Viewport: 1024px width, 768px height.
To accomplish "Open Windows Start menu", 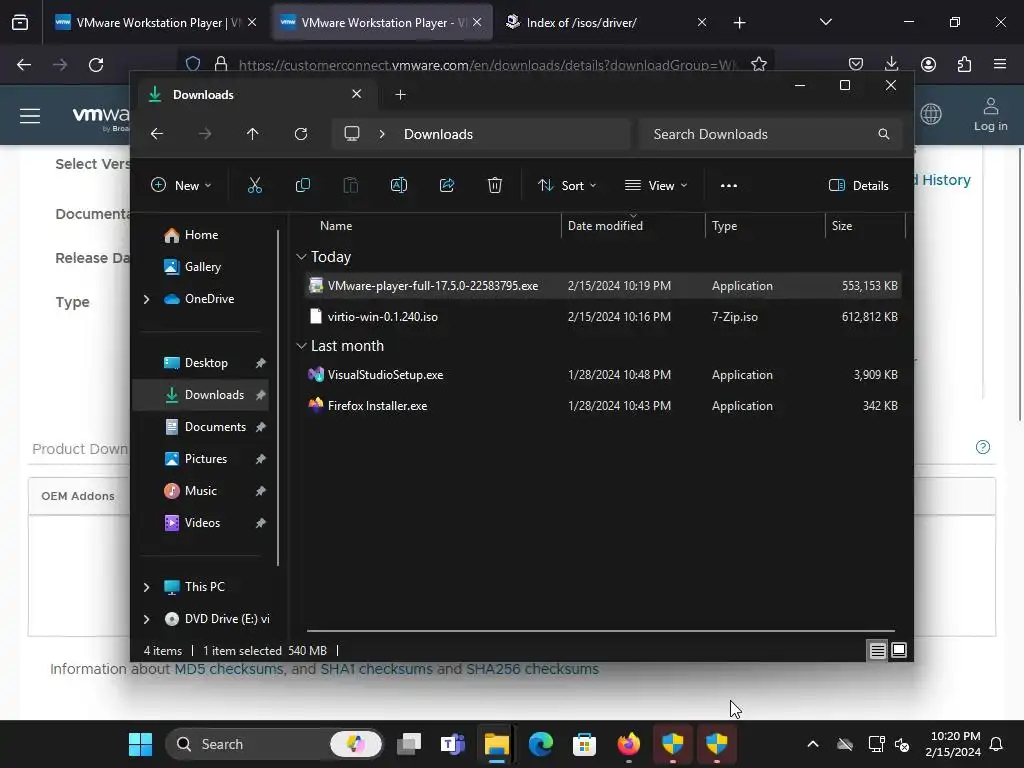I will click(x=140, y=744).
